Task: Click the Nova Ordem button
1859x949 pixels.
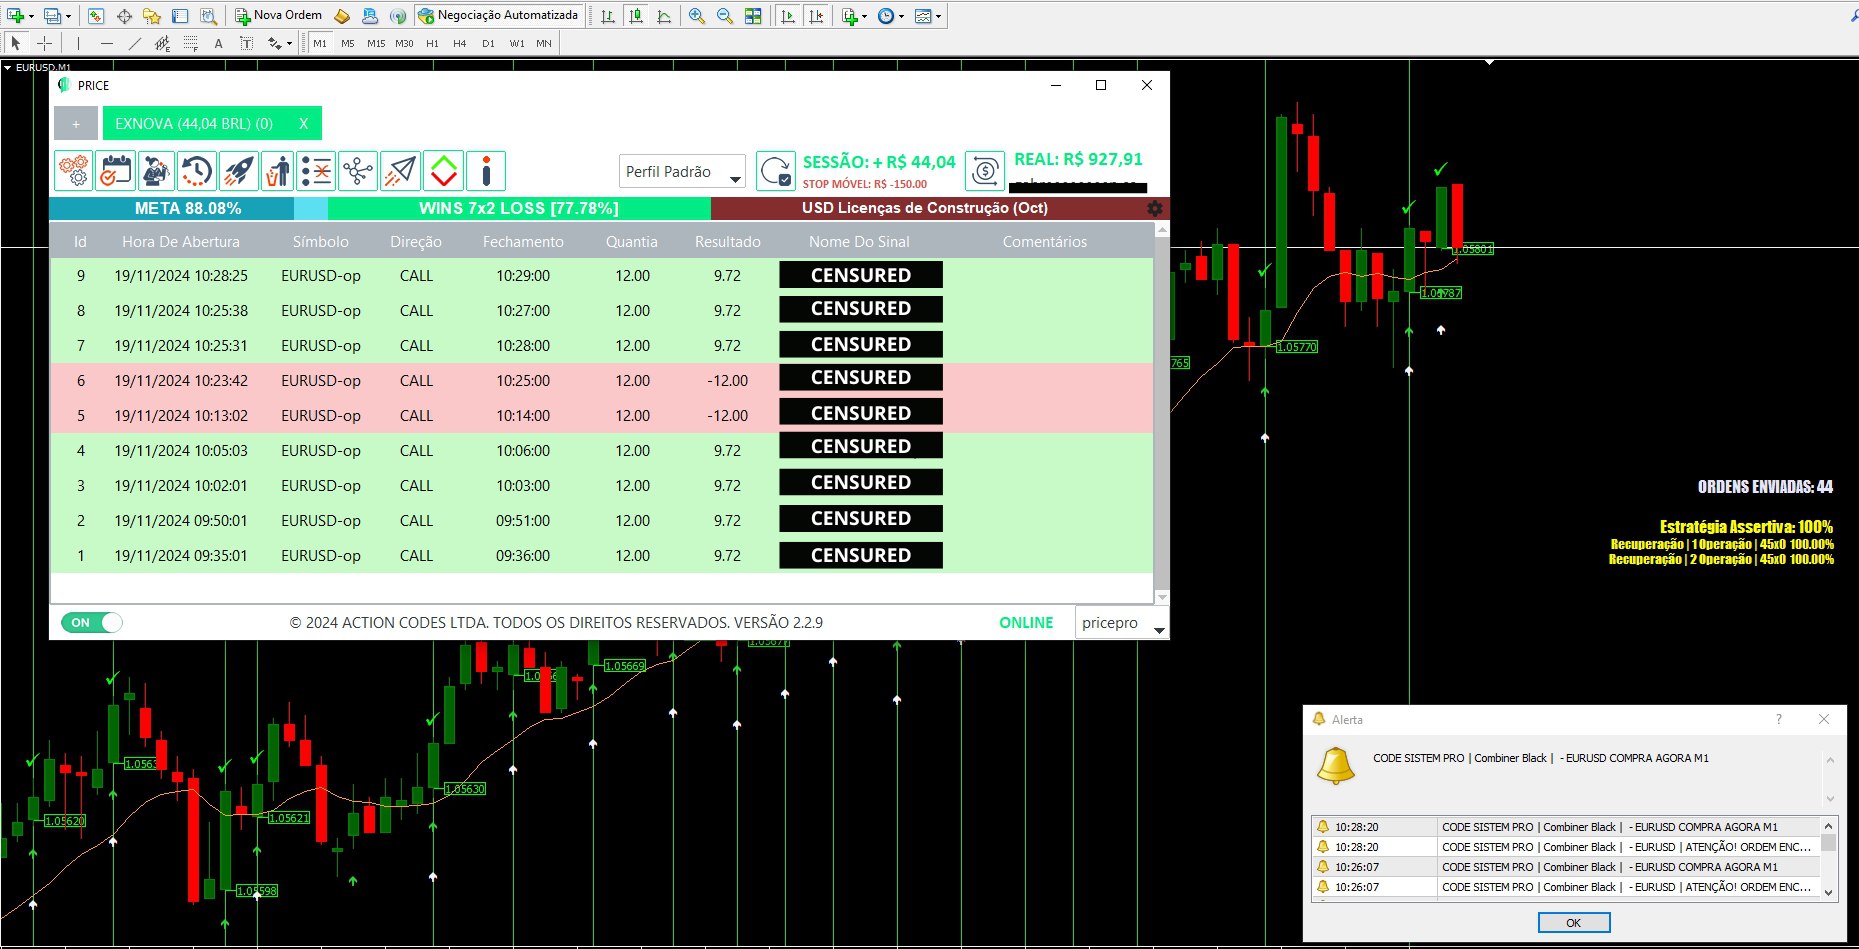Action: 280,15
